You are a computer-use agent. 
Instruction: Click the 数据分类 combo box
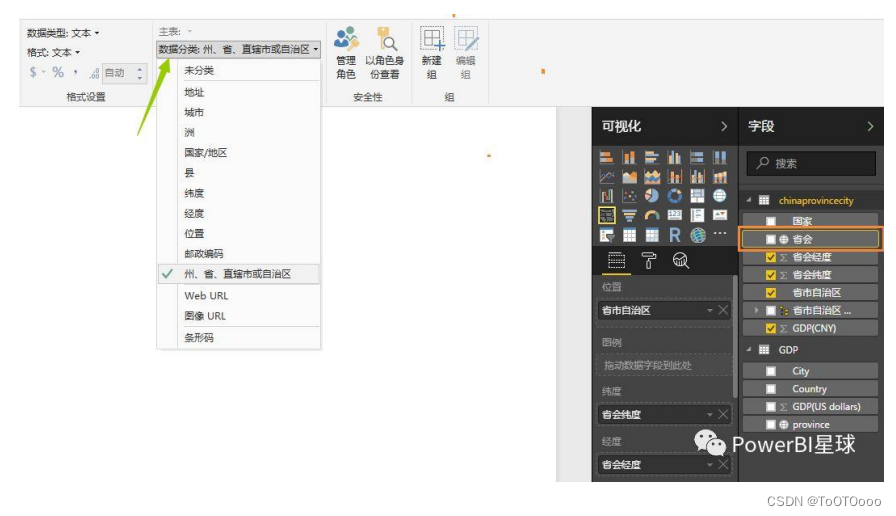click(x=238, y=50)
